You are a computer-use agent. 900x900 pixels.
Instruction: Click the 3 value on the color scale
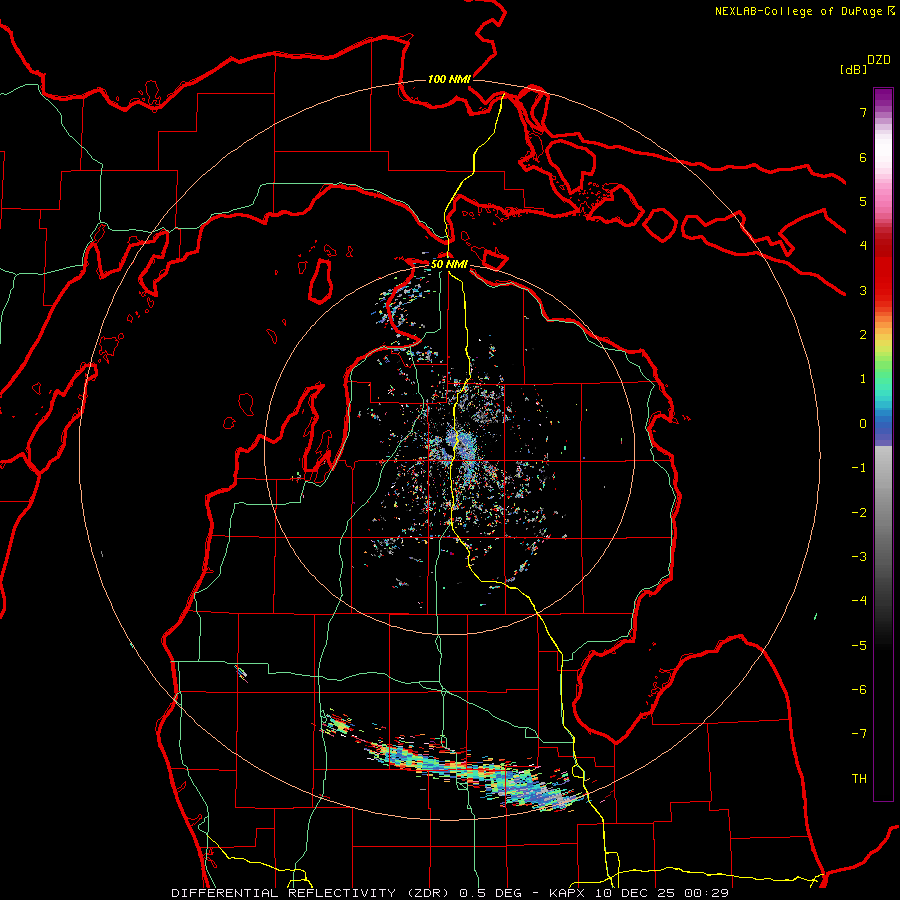tap(863, 290)
